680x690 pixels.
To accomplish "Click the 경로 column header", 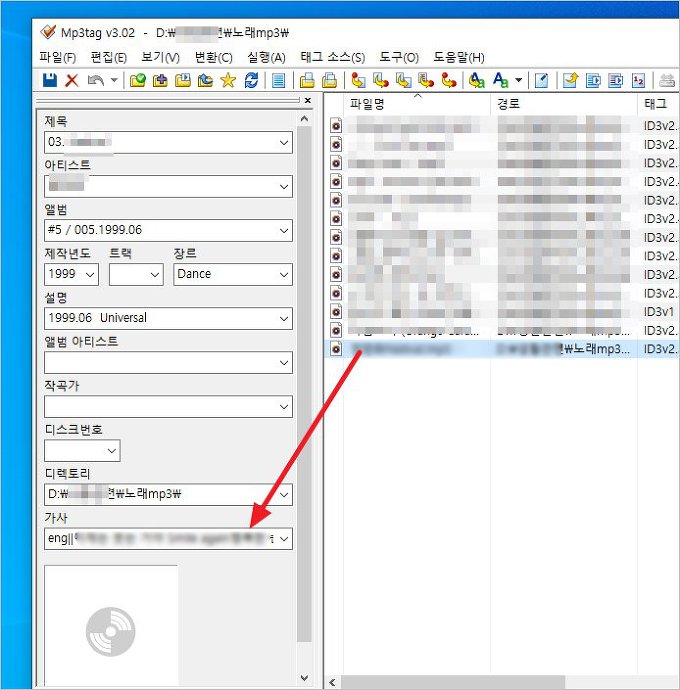I will coord(508,104).
